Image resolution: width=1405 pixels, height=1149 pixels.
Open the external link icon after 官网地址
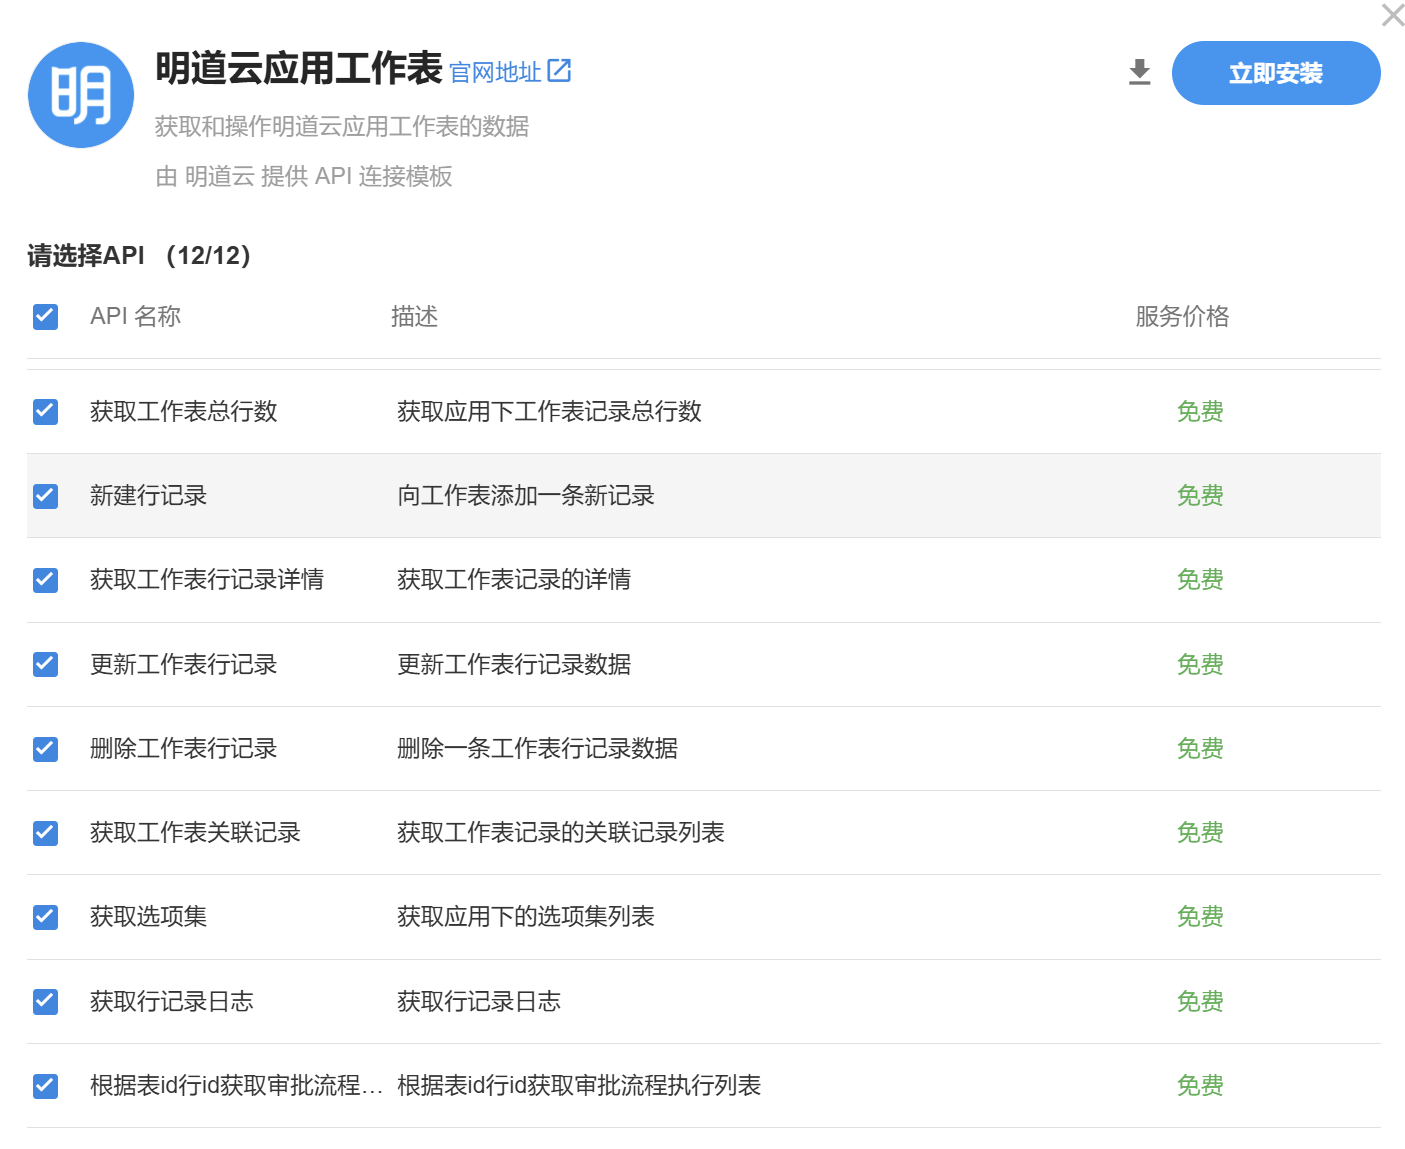click(559, 70)
